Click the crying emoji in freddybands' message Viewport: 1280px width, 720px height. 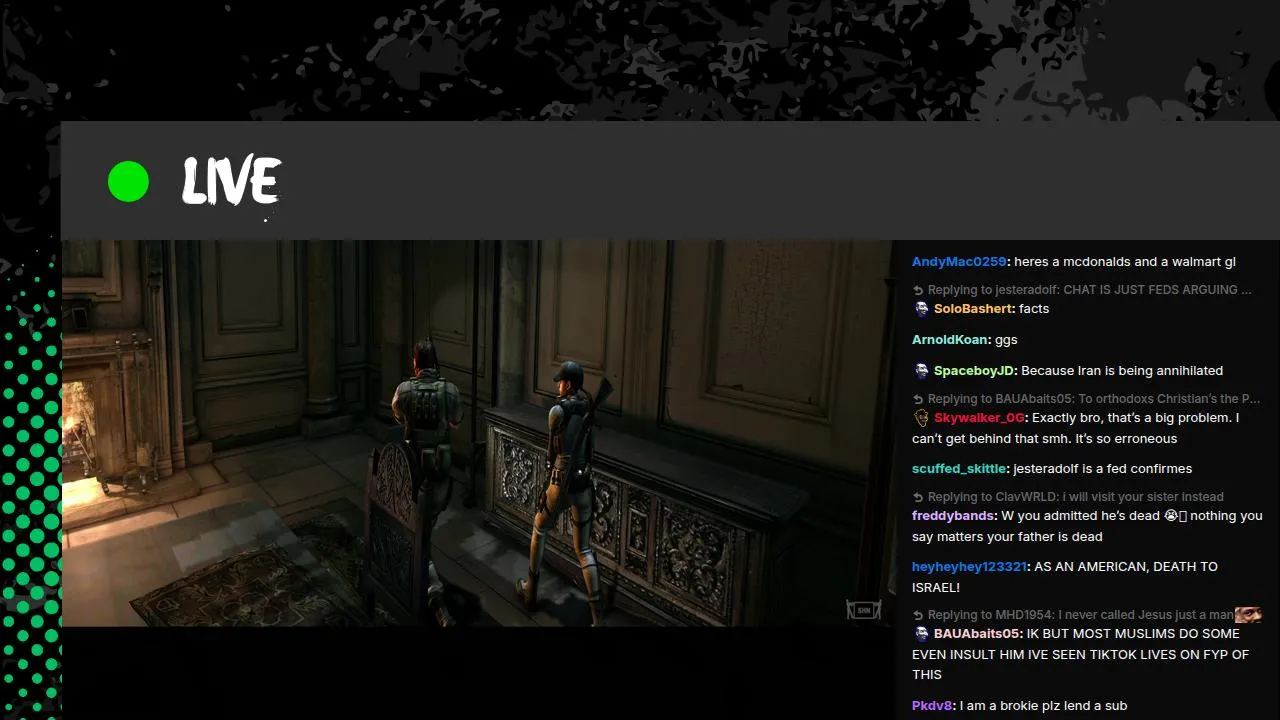[x=1170, y=516]
